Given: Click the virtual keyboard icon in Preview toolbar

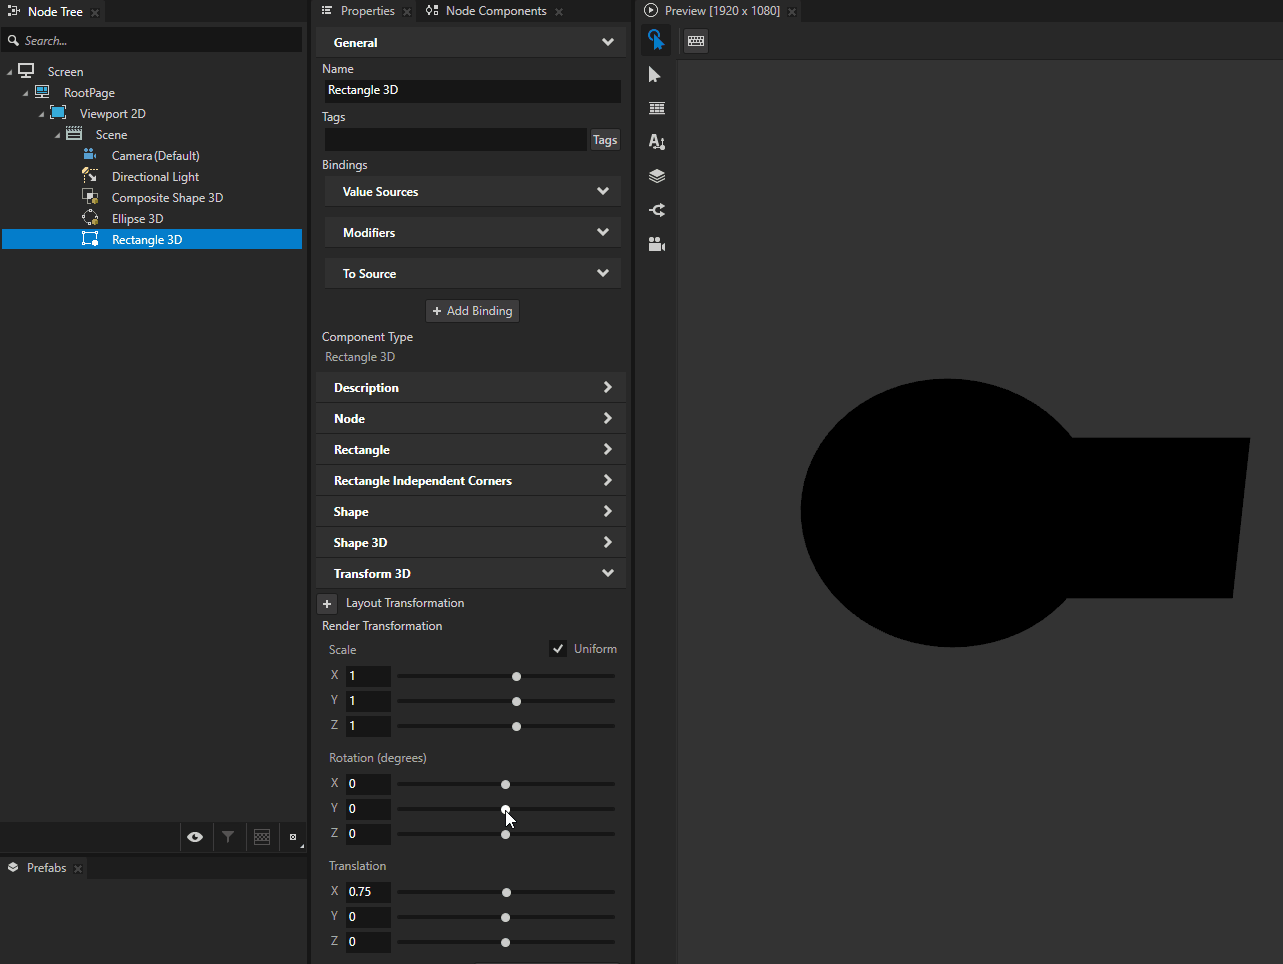Looking at the screenshot, I should click(x=695, y=41).
